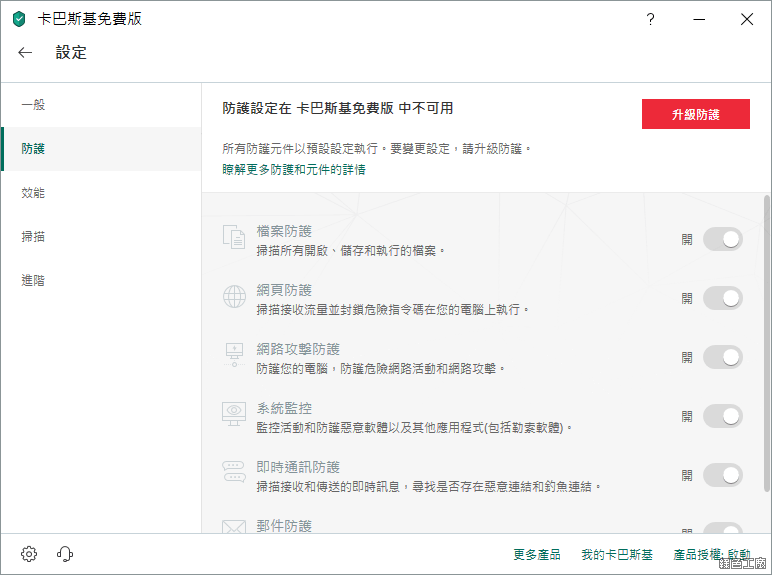Click the 設定 page title
The height and width of the screenshot is (575, 772).
[71, 53]
